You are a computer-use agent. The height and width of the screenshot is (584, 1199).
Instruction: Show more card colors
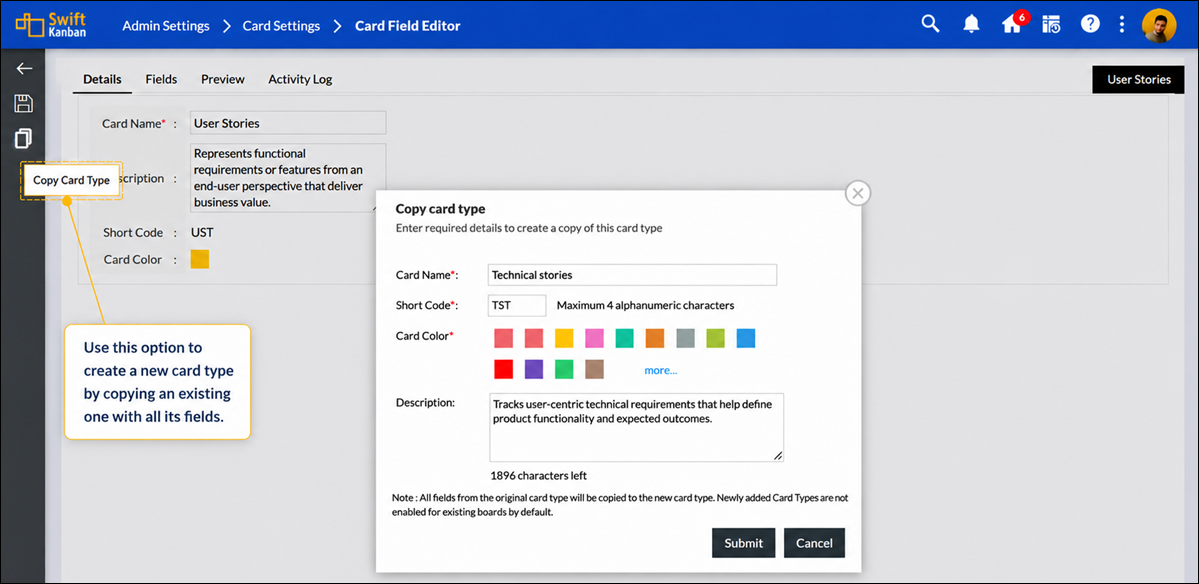tap(661, 370)
